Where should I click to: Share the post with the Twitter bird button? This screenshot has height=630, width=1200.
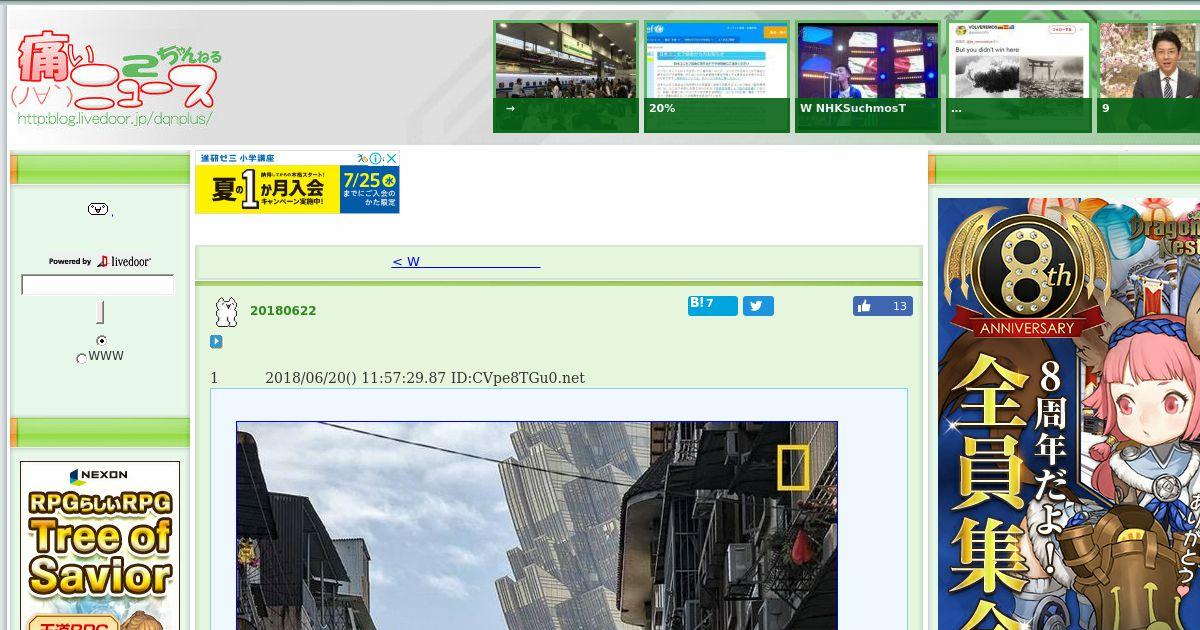(758, 306)
